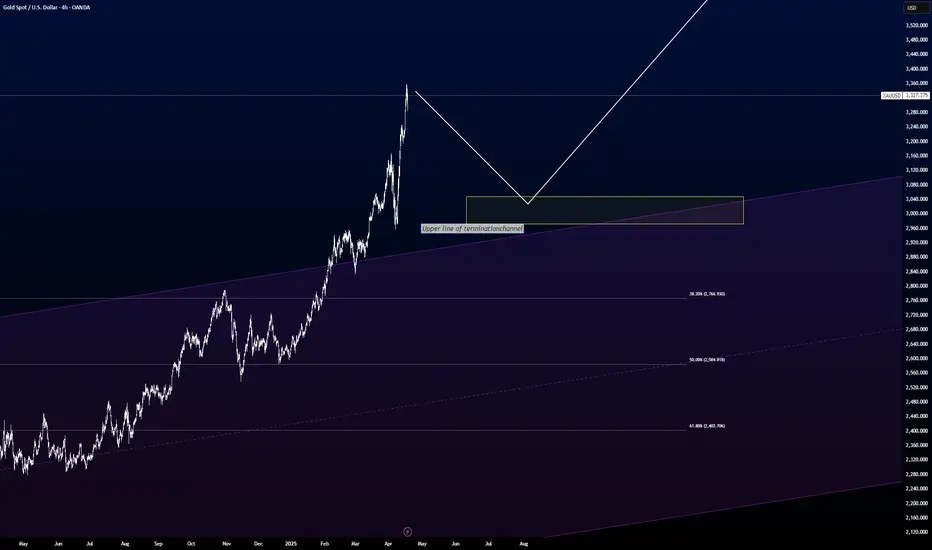932x550 pixels.
Task: Select the yellow target zone rectangle drawing
Action: click(604, 210)
